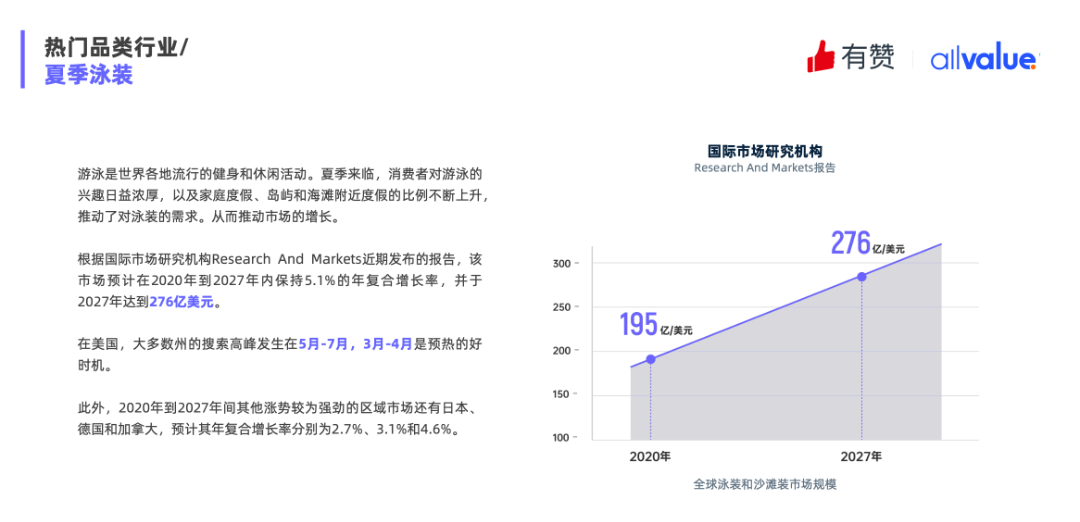Click the allvalue logo
Screen dimensions: 1080x522
pyautogui.click(x=984, y=60)
